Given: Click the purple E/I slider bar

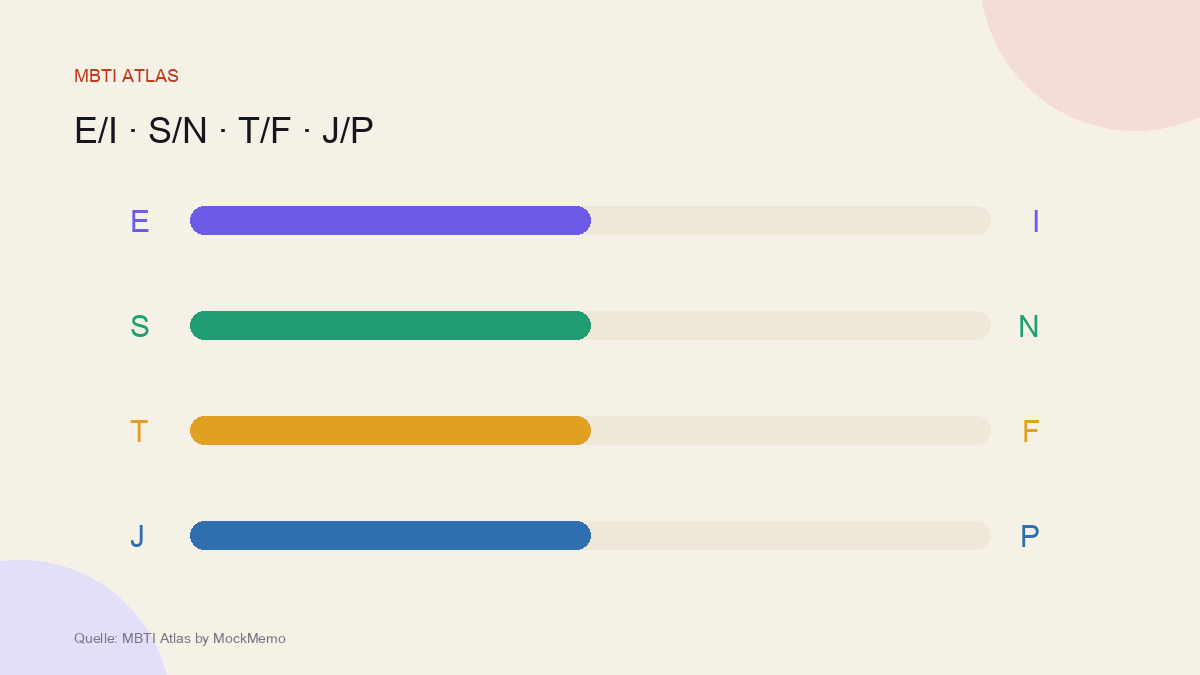Looking at the screenshot, I should point(390,220).
